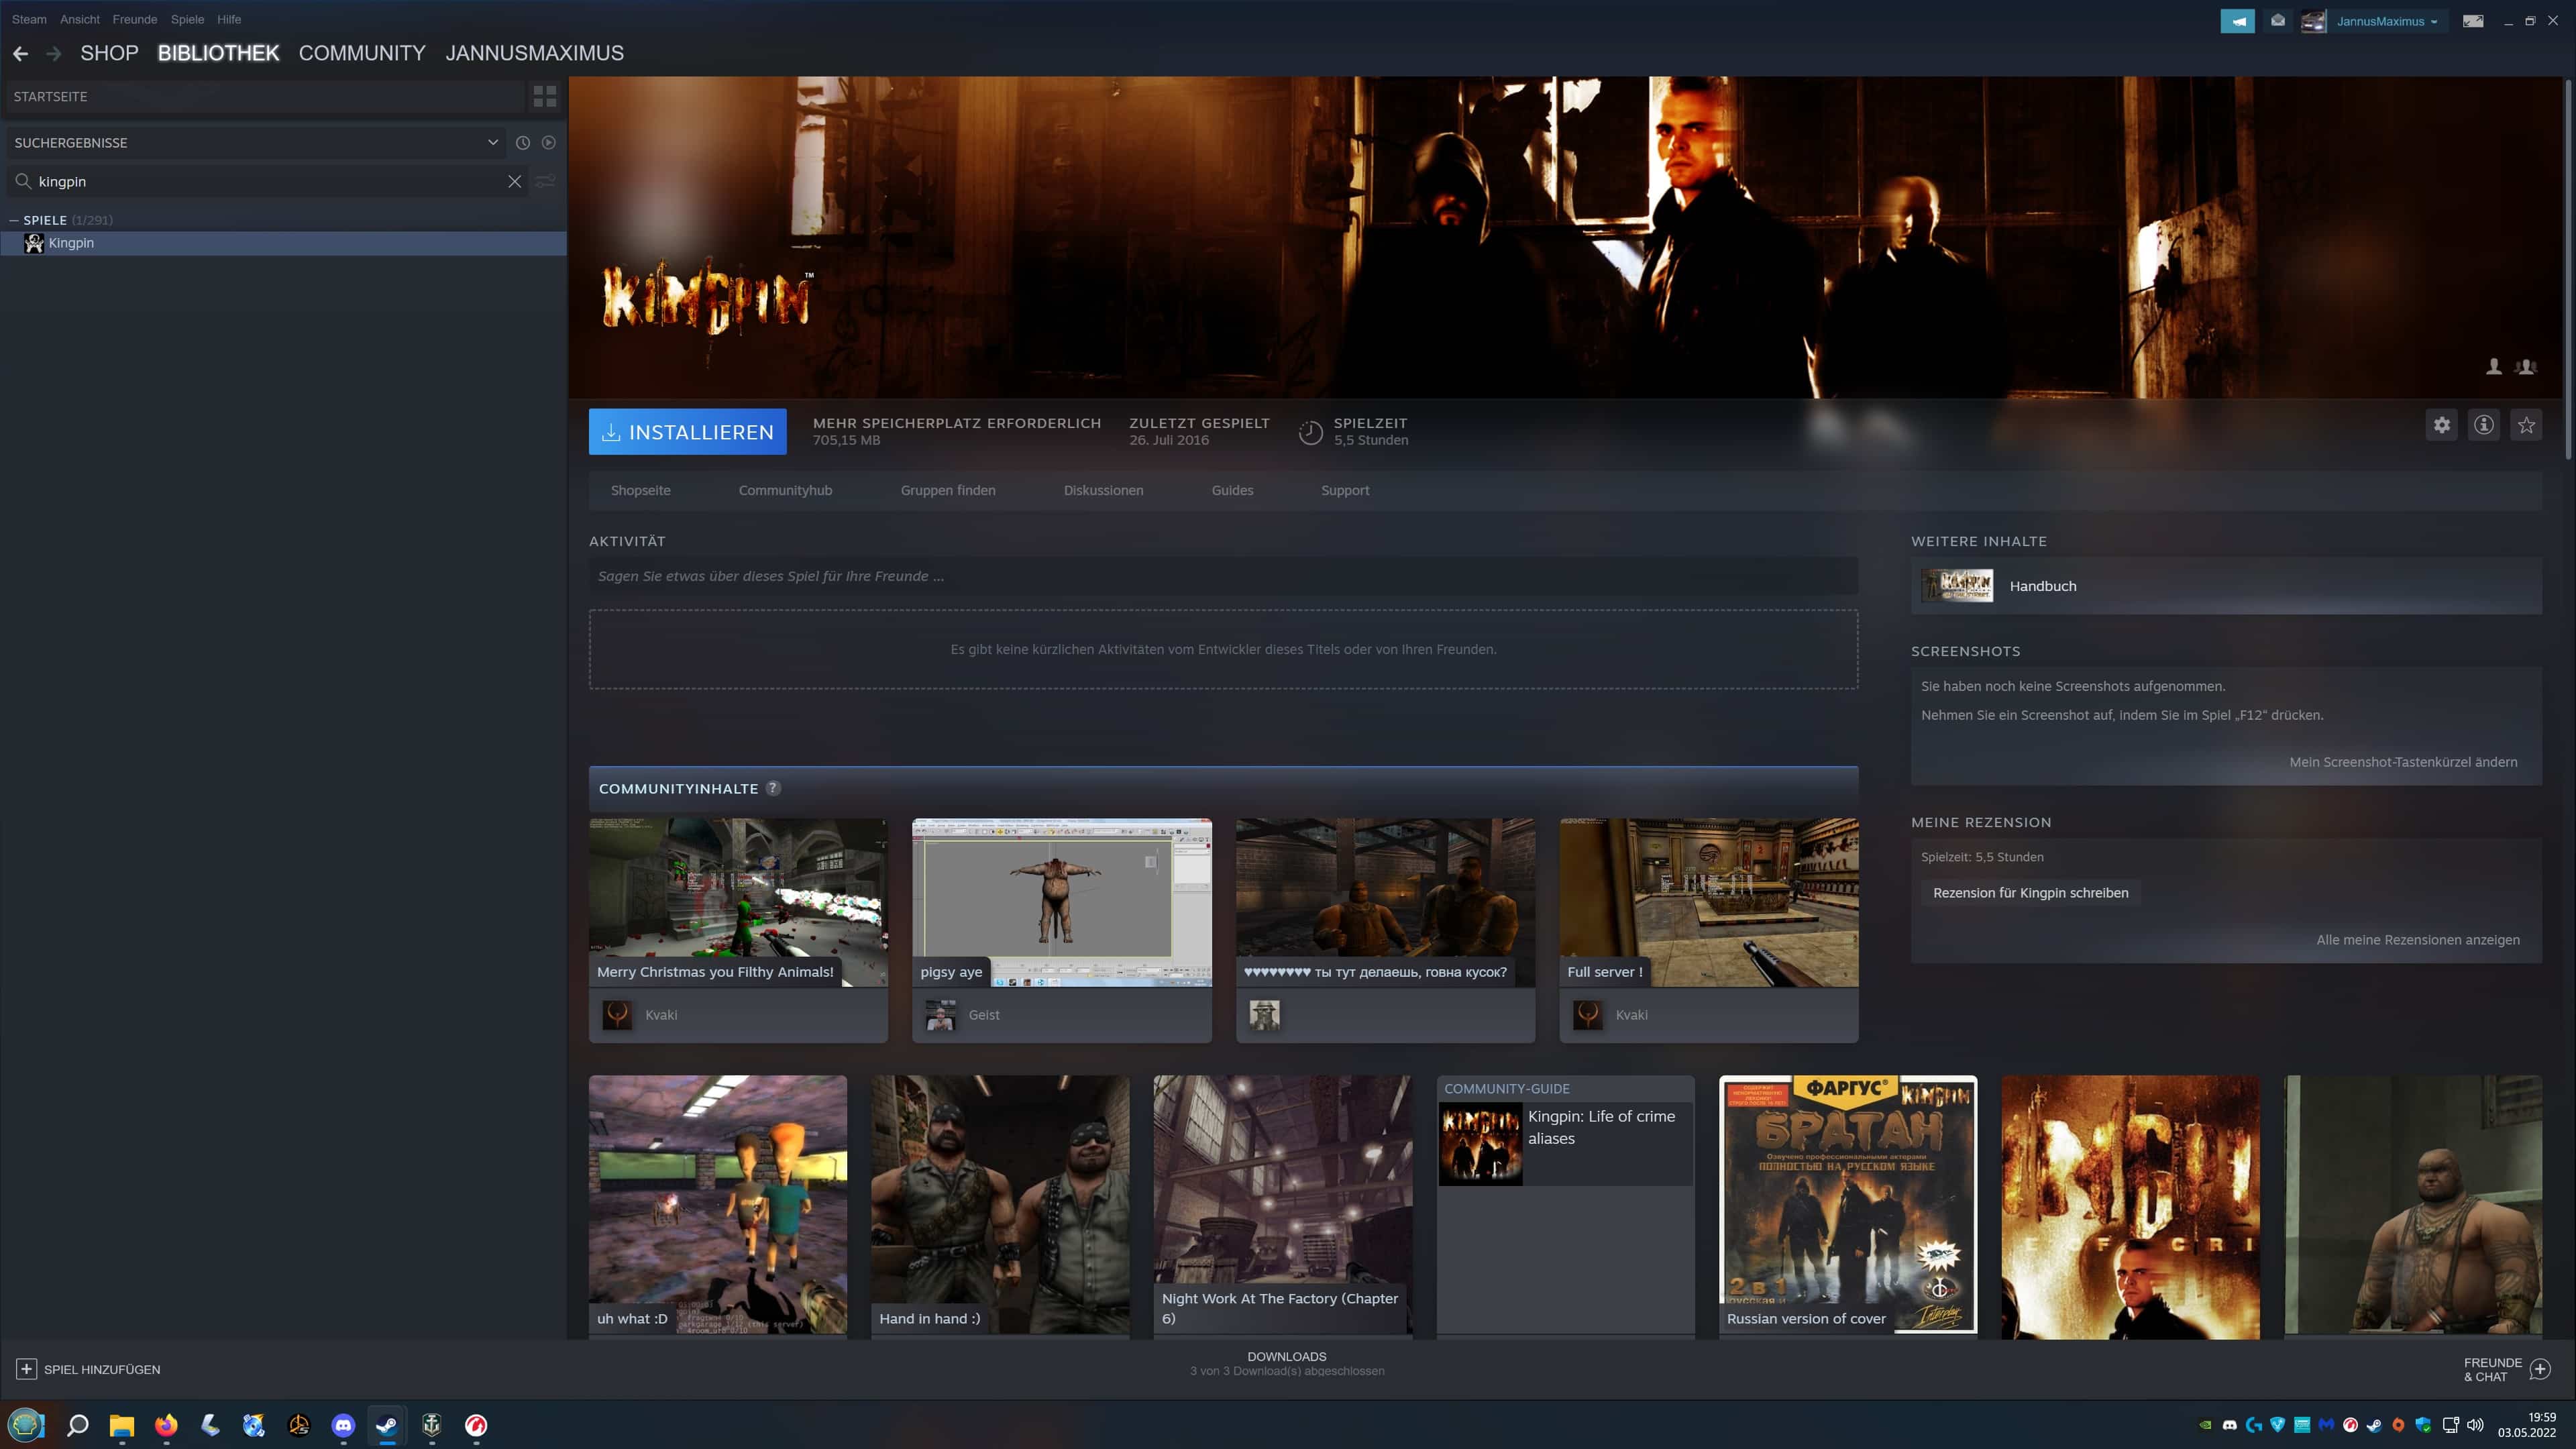Screen dimensions: 2576x1449
Task: Click the Big Picture mode icon
Action: click(2473, 21)
